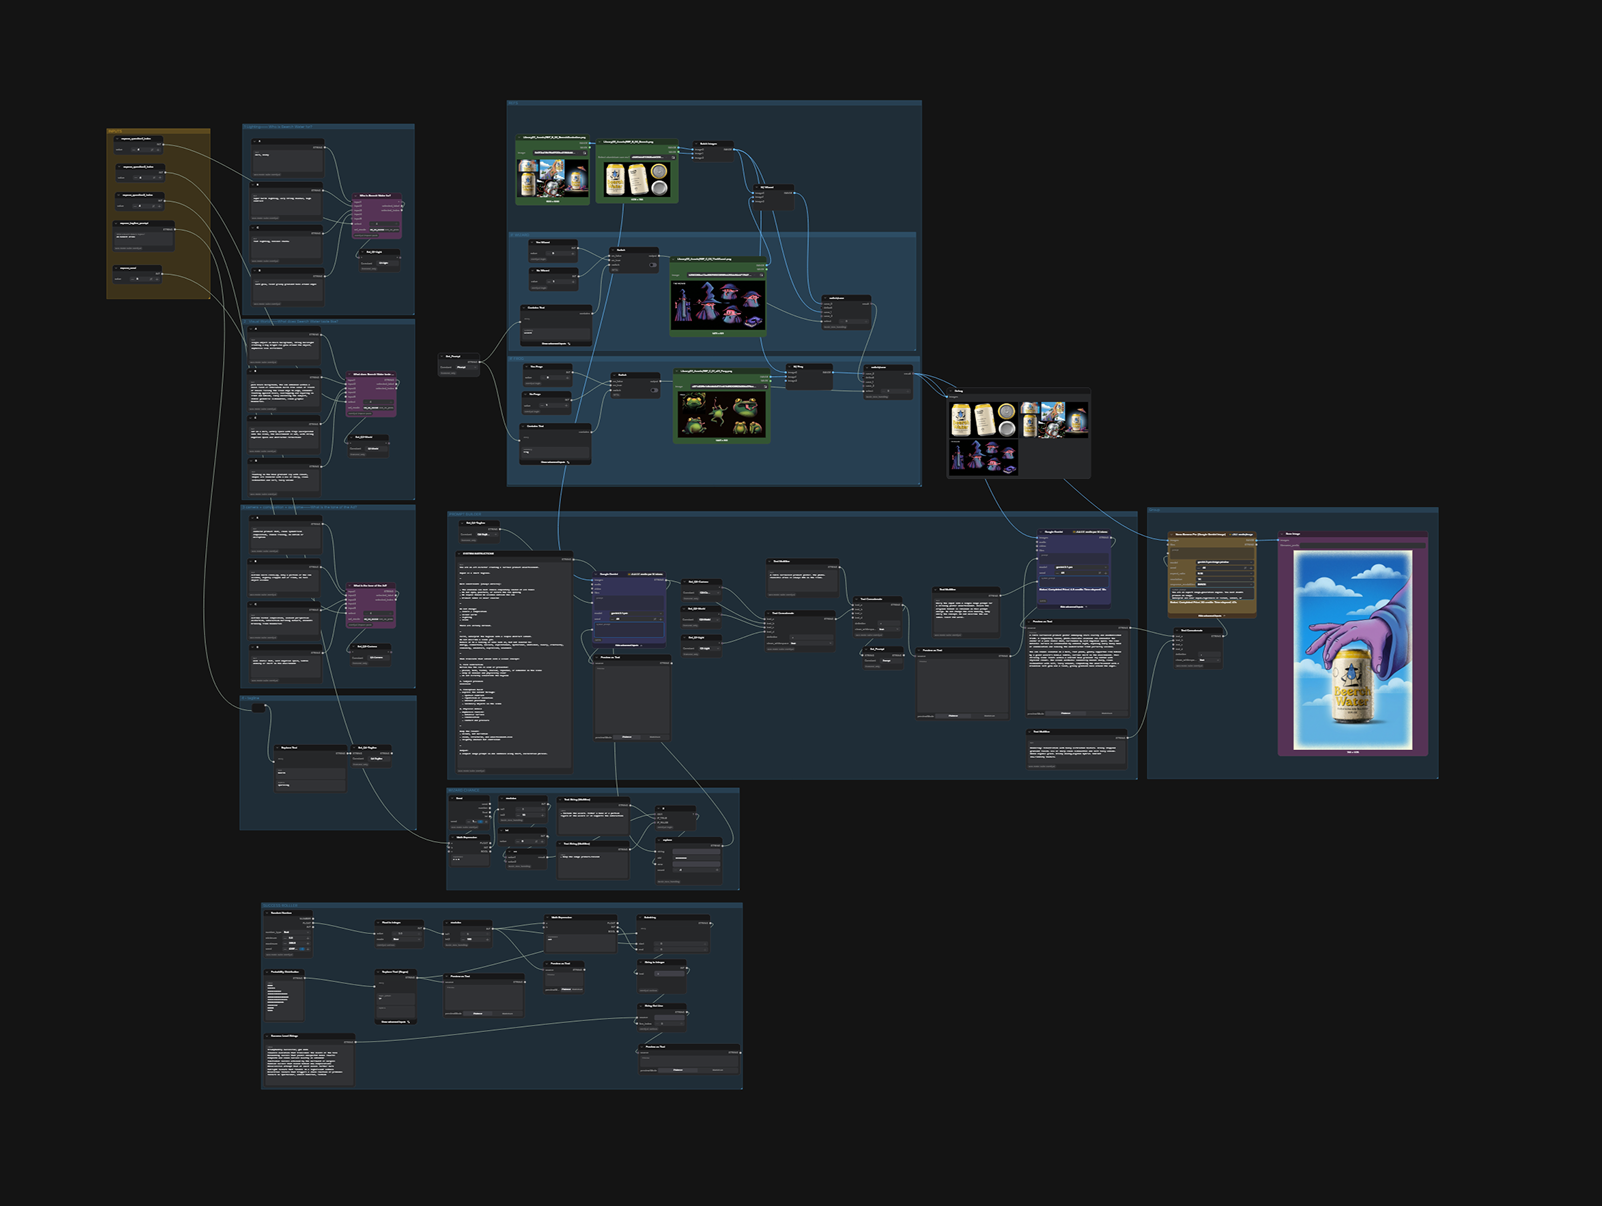Collapse the Replace Text (Regex) node
This screenshot has width=1602, height=1206.
[x=378, y=972]
